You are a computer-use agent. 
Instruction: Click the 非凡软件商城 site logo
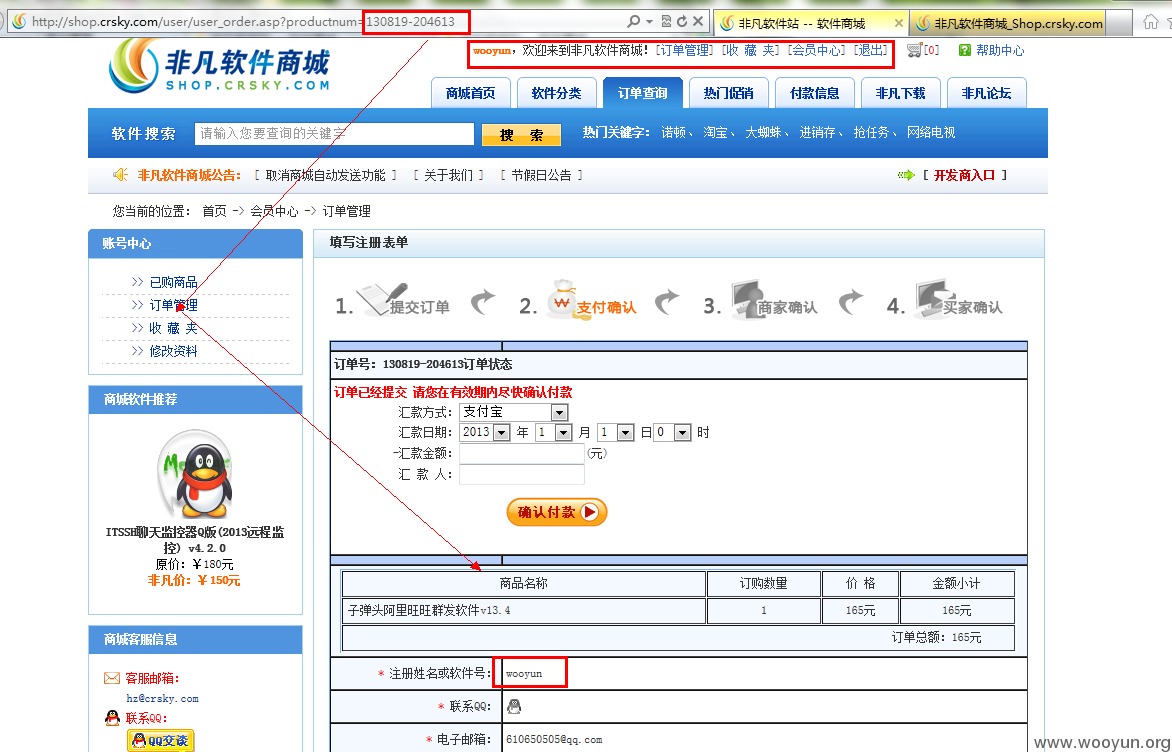tap(219, 65)
